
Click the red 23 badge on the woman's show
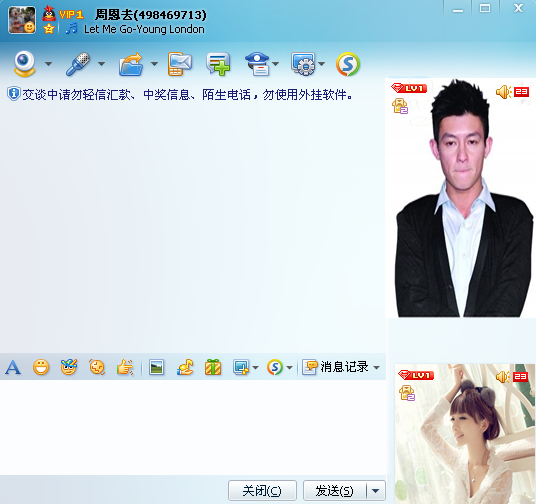(521, 377)
